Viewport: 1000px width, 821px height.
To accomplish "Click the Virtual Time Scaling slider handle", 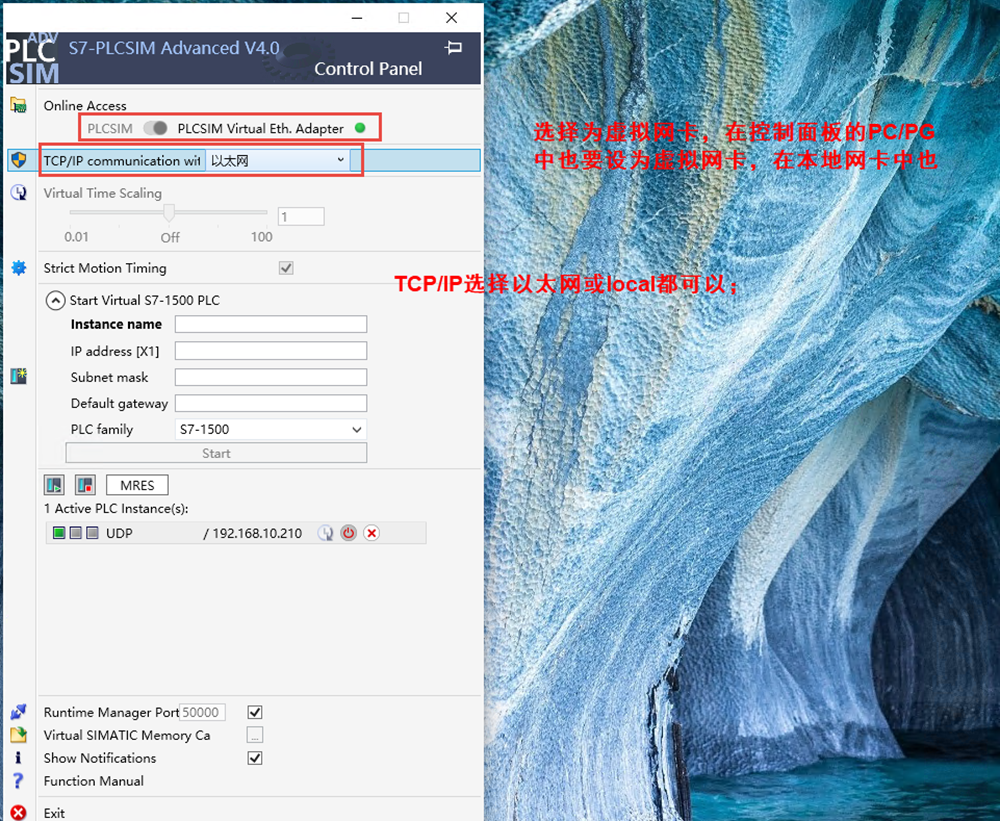I will tap(170, 212).
